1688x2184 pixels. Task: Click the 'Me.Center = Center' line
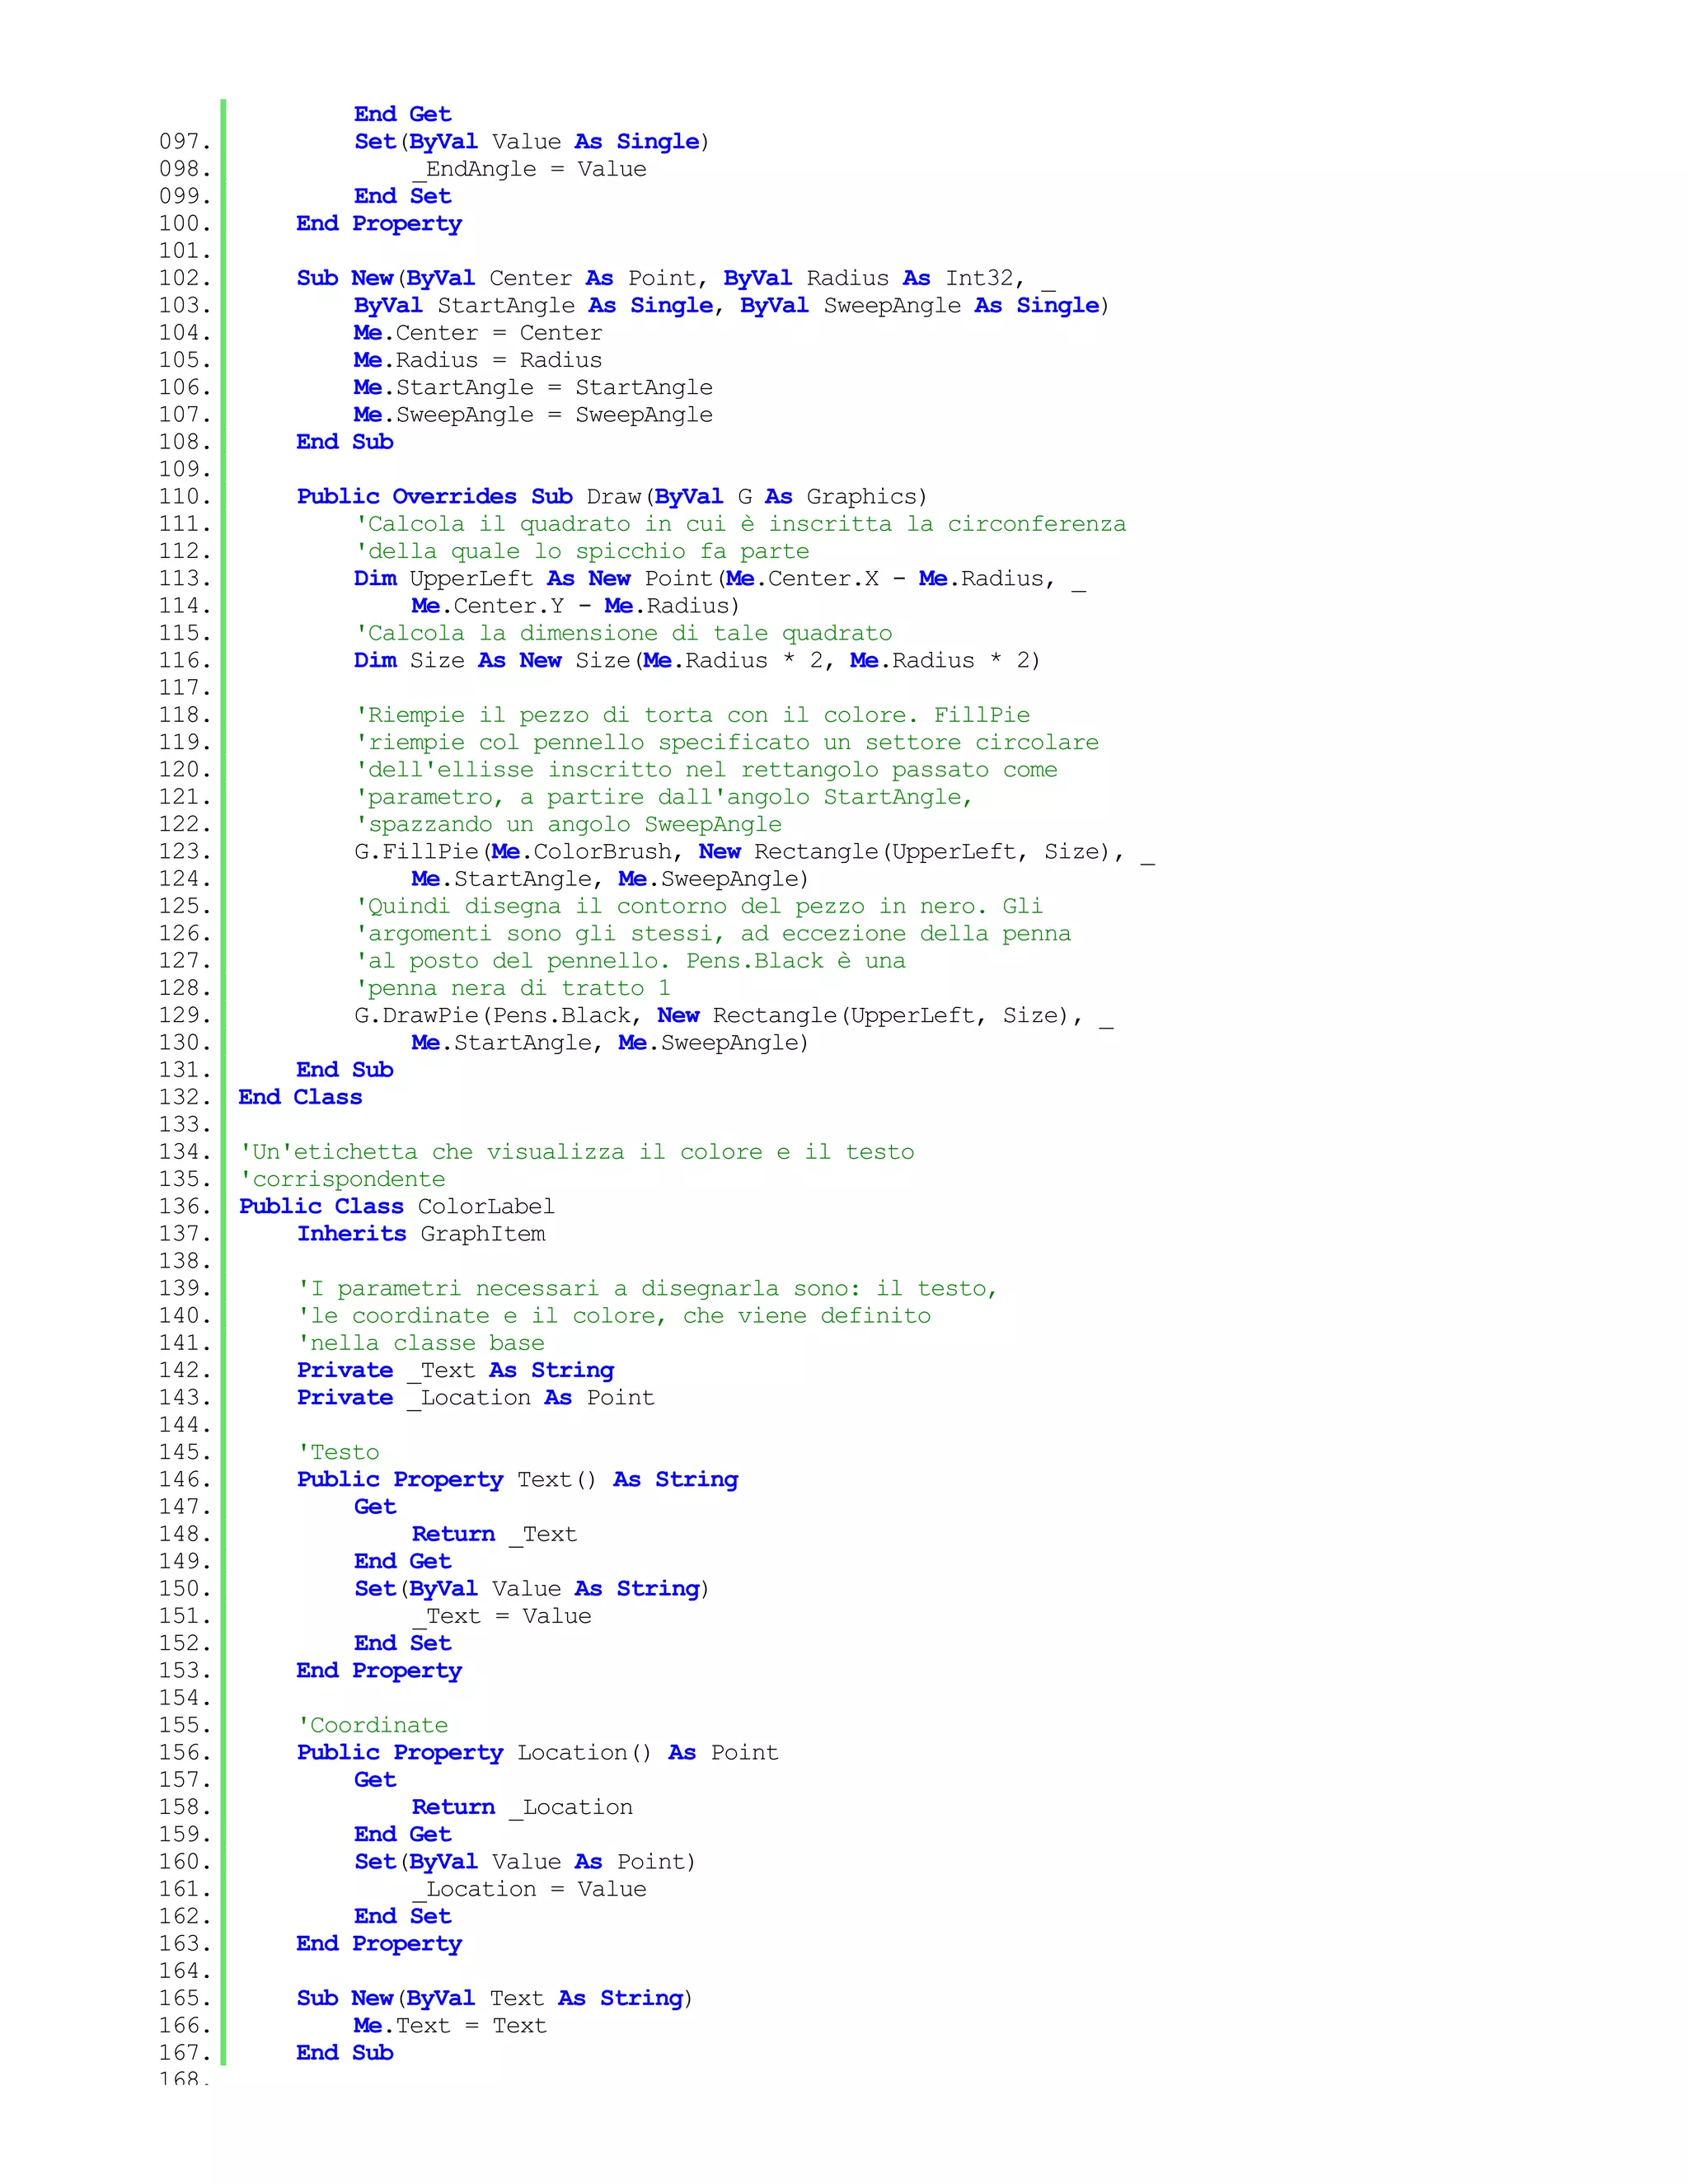pos(478,333)
